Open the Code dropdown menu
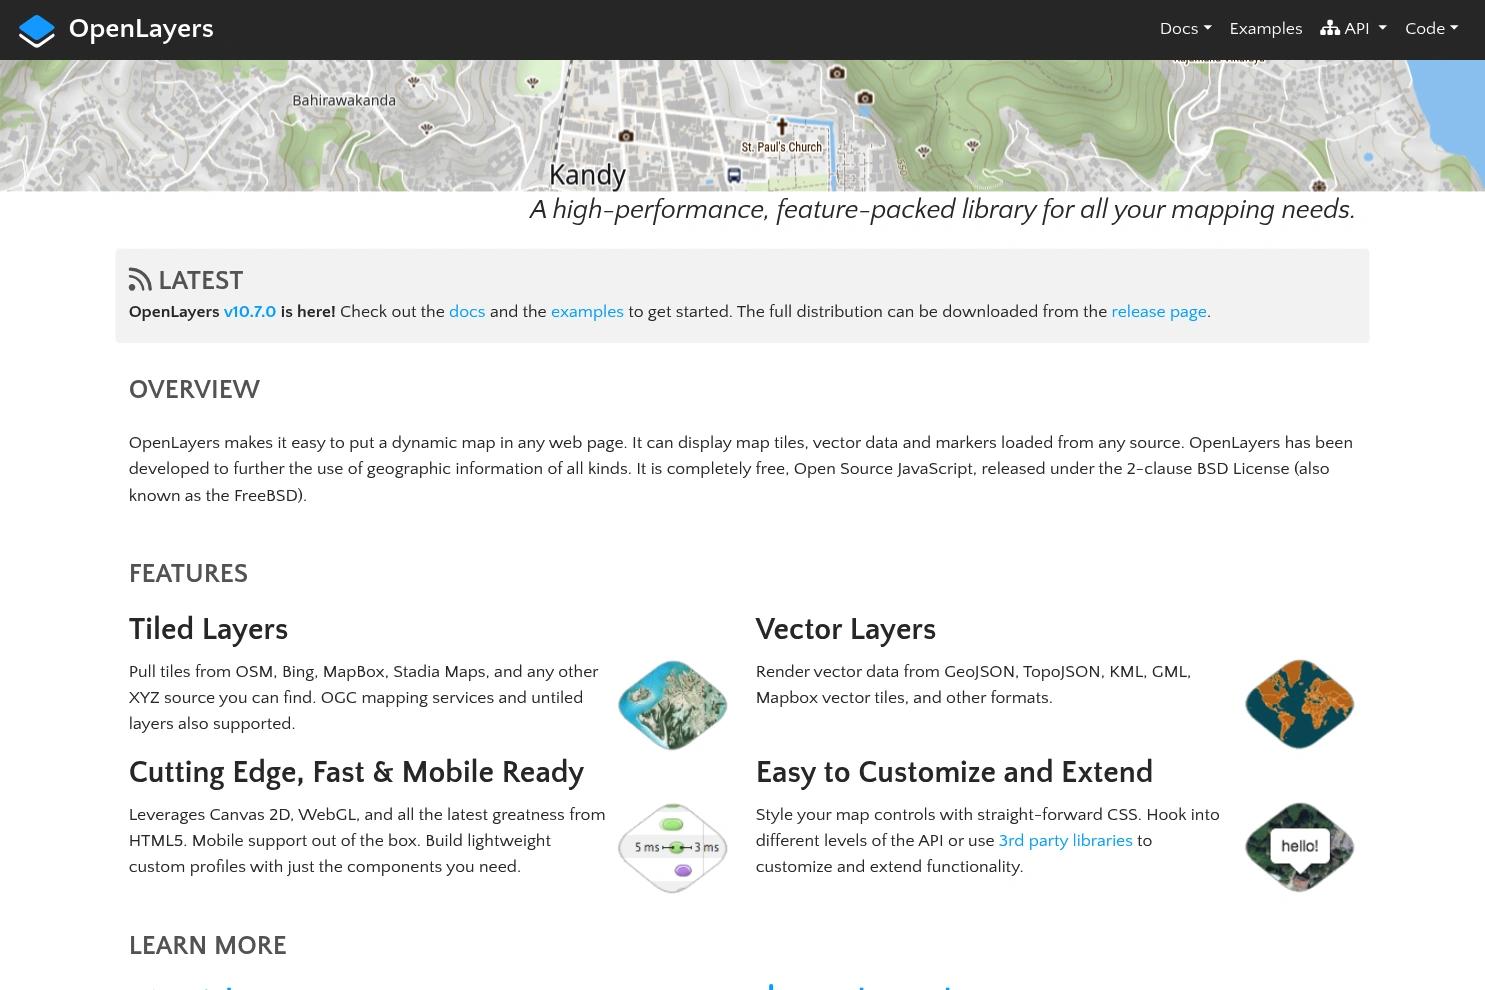 coord(1431,29)
